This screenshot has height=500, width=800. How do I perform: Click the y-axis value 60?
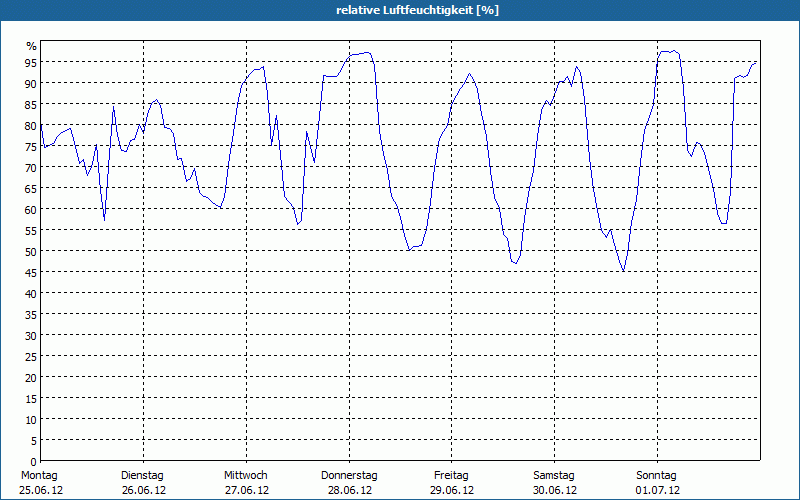pyautogui.click(x=31, y=209)
